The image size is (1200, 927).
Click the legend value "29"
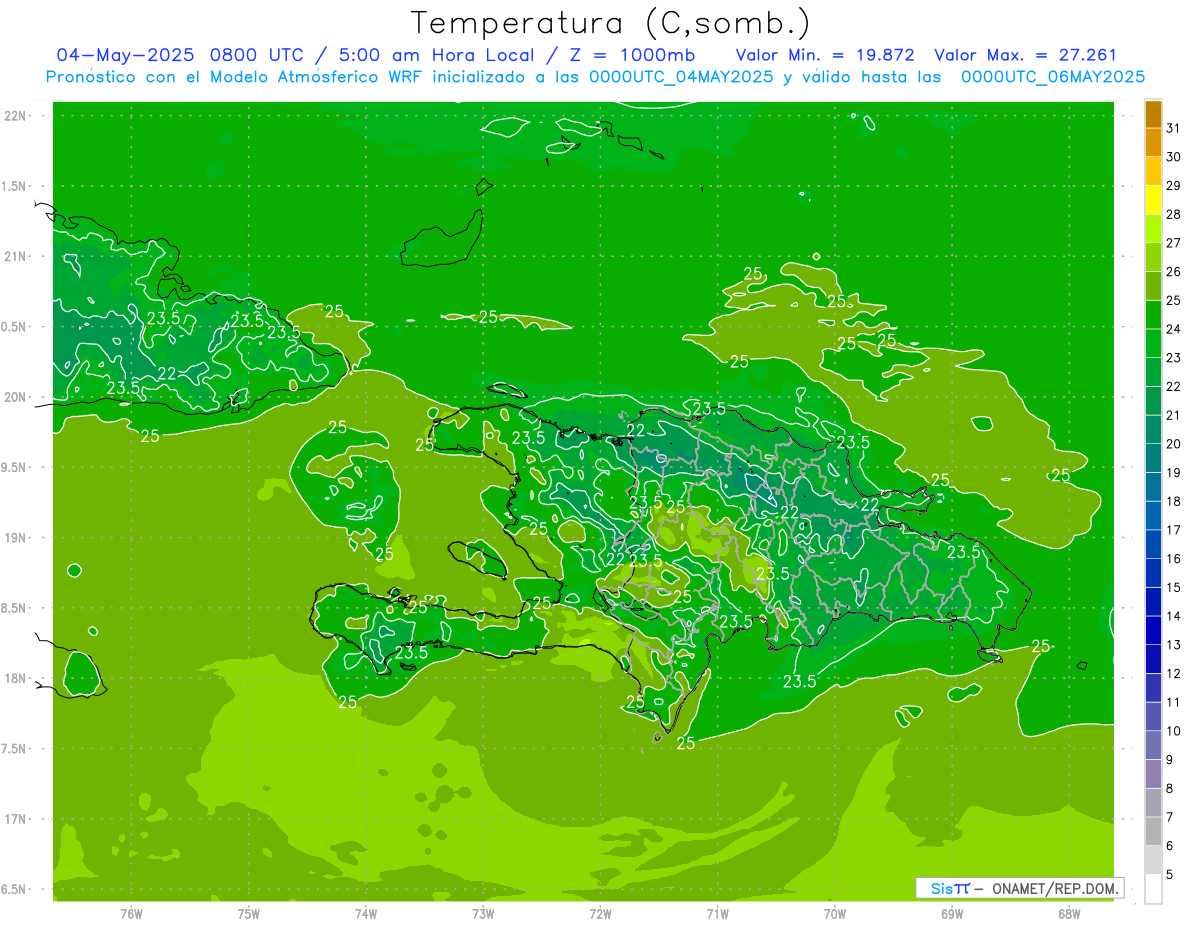pos(1173,185)
